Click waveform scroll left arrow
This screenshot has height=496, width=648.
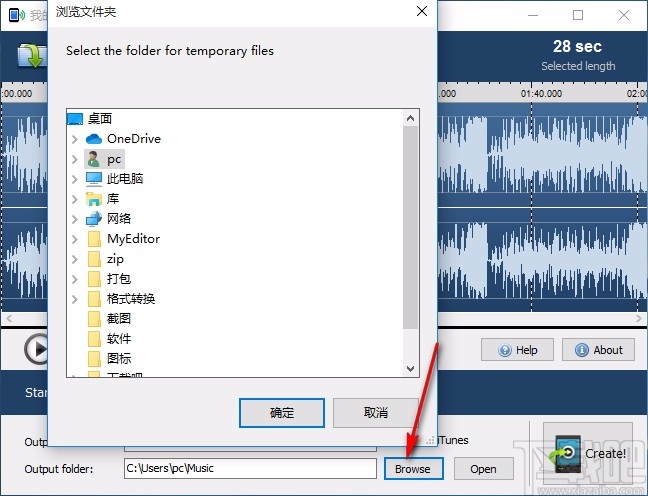pyautogui.click(x=9, y=318)
